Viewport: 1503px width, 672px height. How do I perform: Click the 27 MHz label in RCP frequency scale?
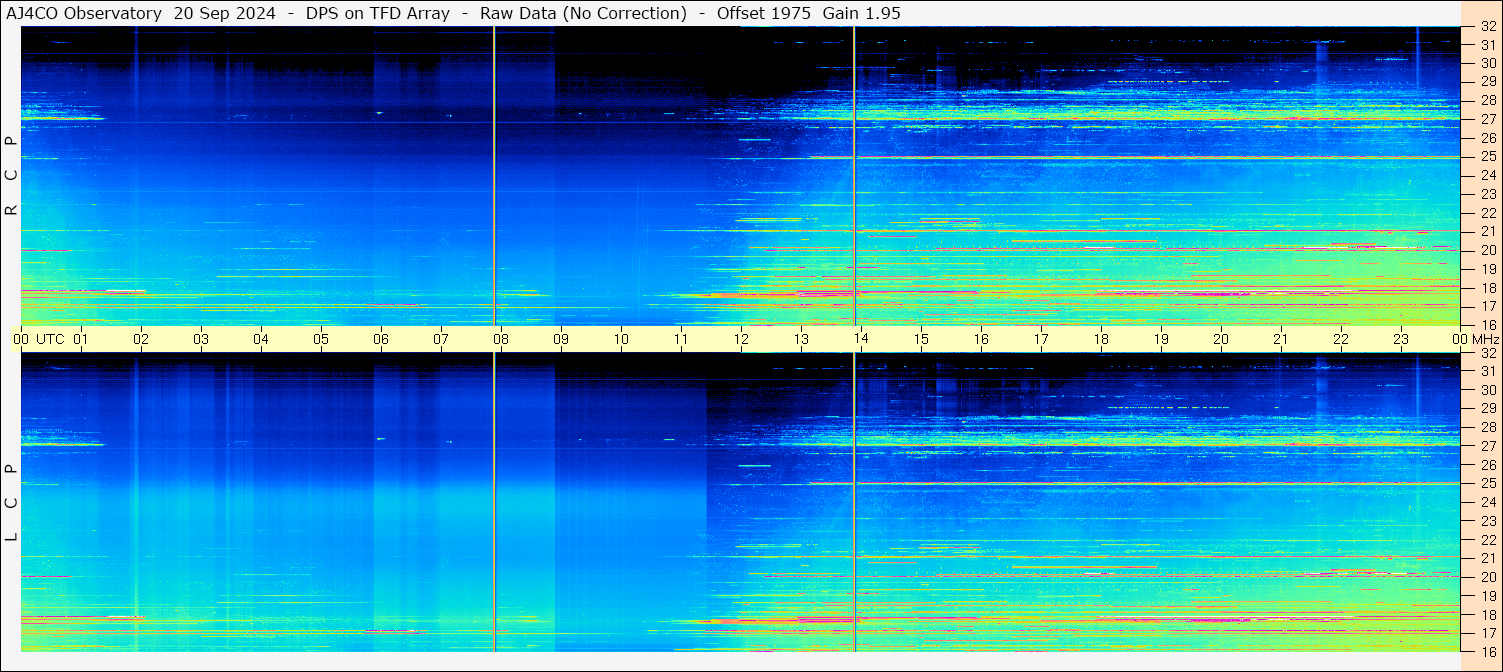pos(1488,119)
